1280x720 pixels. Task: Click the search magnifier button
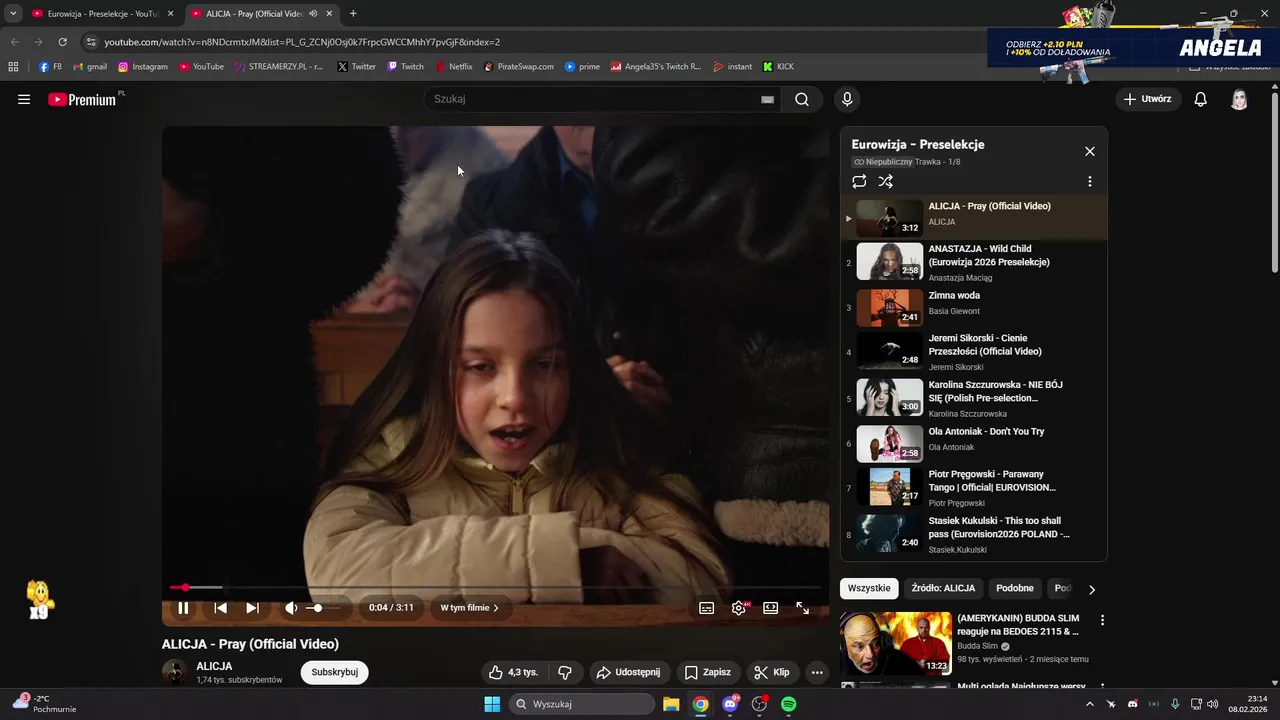click(802, 99)
